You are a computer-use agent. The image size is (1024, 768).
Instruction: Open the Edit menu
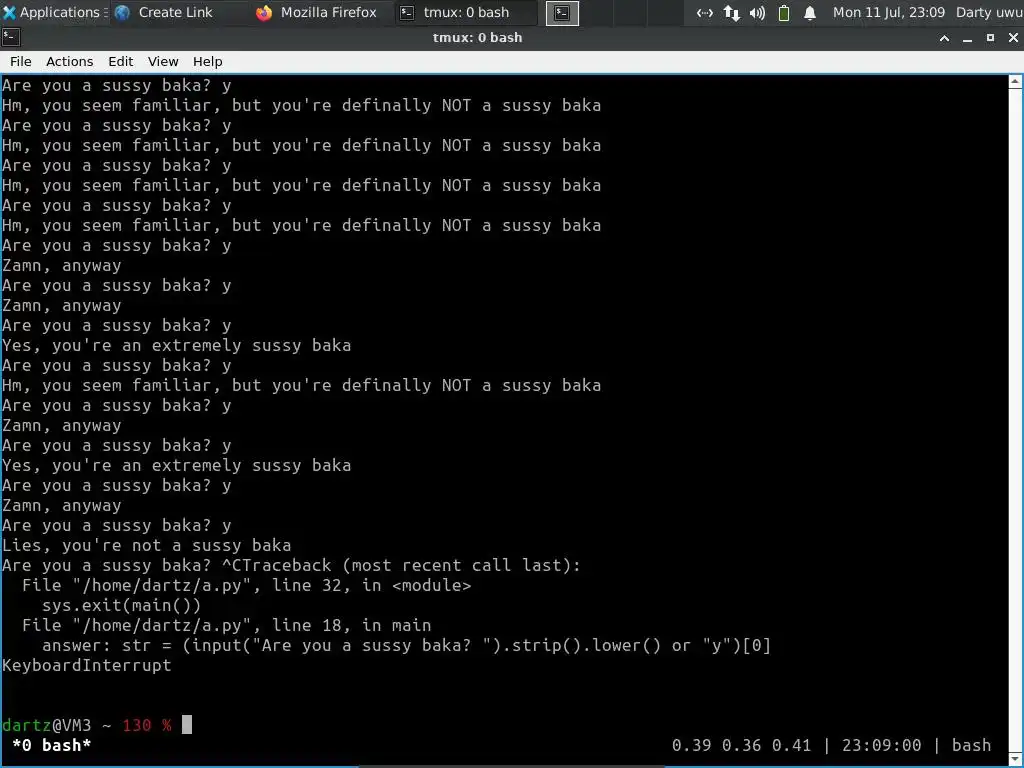(x=120, y=61)
